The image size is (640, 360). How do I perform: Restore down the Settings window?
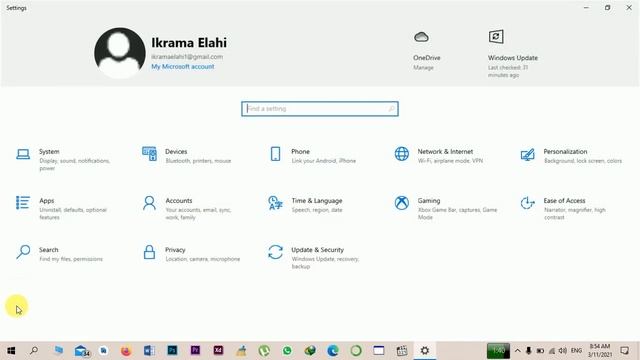tap(608, 7)
